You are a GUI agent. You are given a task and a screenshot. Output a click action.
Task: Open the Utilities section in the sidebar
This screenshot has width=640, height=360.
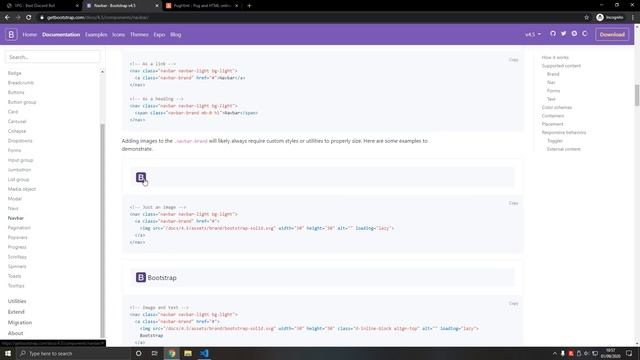17,301
